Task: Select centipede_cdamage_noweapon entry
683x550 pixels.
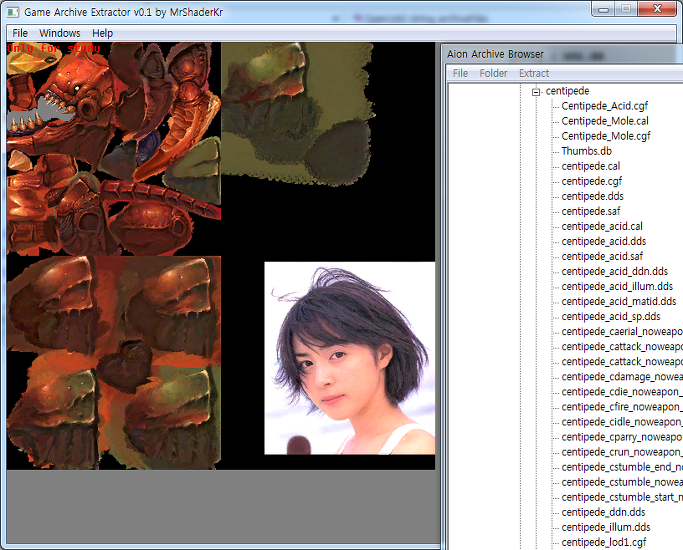Action: [x=622, y=377]
